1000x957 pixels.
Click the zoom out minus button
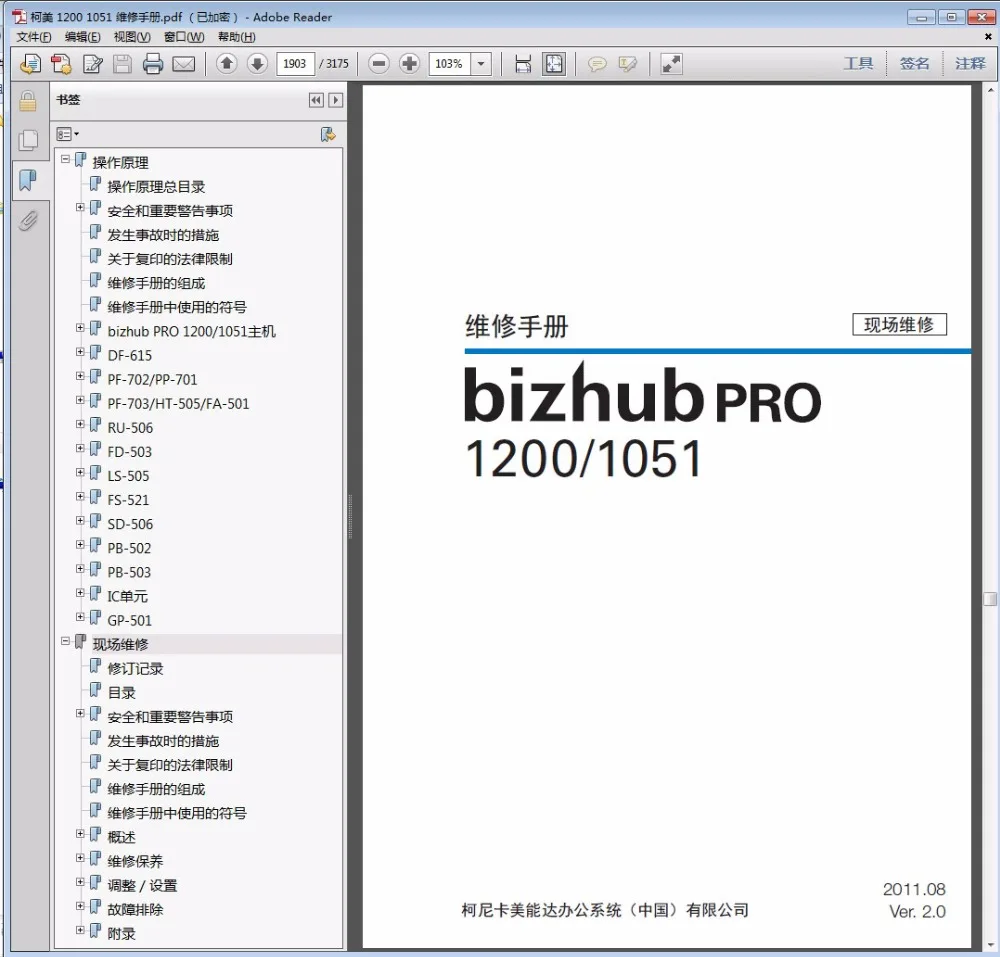point(379,64)
